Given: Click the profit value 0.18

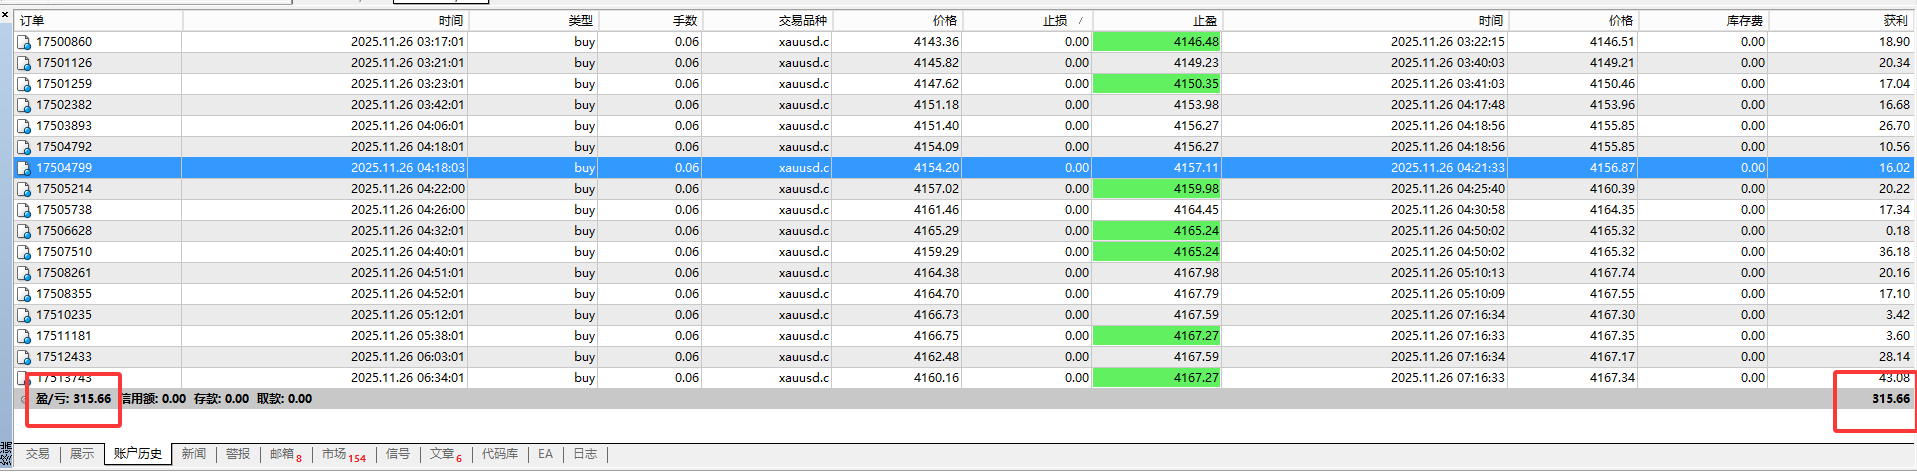Looking at the screenshot, I should [1898, 231].
